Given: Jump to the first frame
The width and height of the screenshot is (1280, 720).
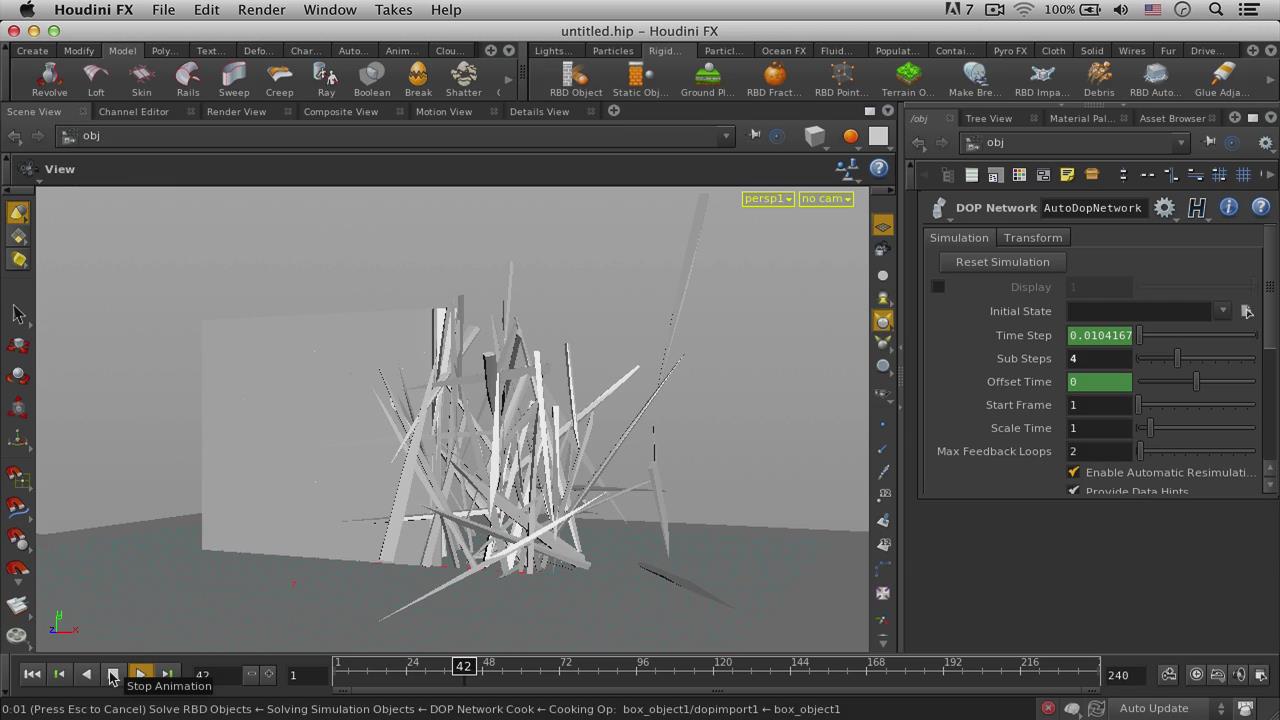Looking at the screenshot, I should coord(32,674).
